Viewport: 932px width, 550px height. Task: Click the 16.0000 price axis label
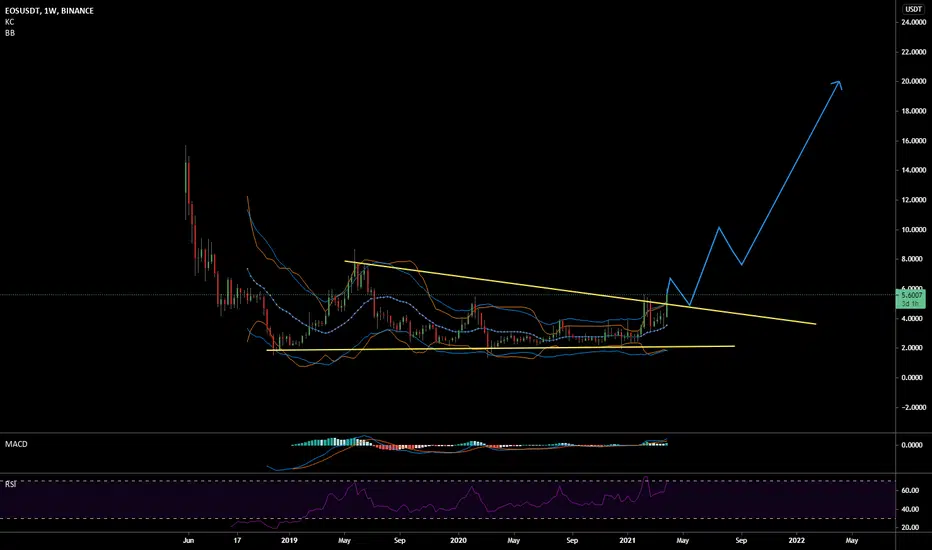[x=914, y=141]
